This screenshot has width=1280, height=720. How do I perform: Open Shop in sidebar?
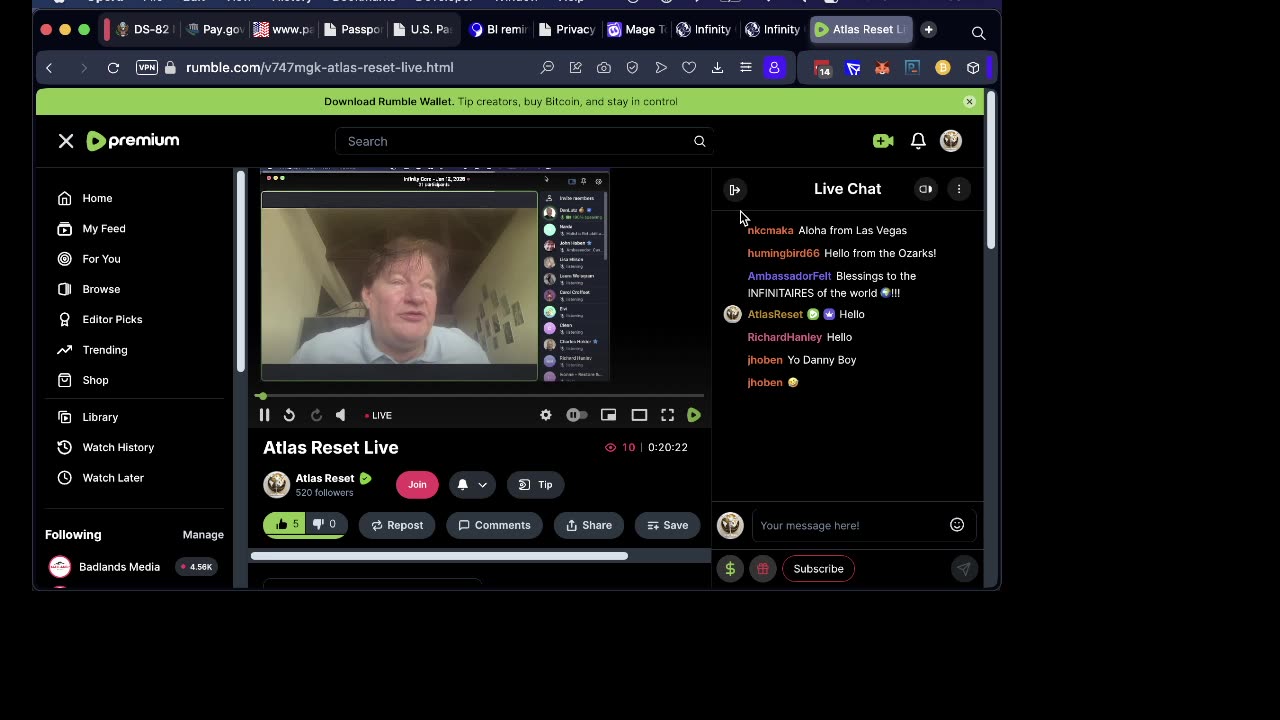[96, 380]
